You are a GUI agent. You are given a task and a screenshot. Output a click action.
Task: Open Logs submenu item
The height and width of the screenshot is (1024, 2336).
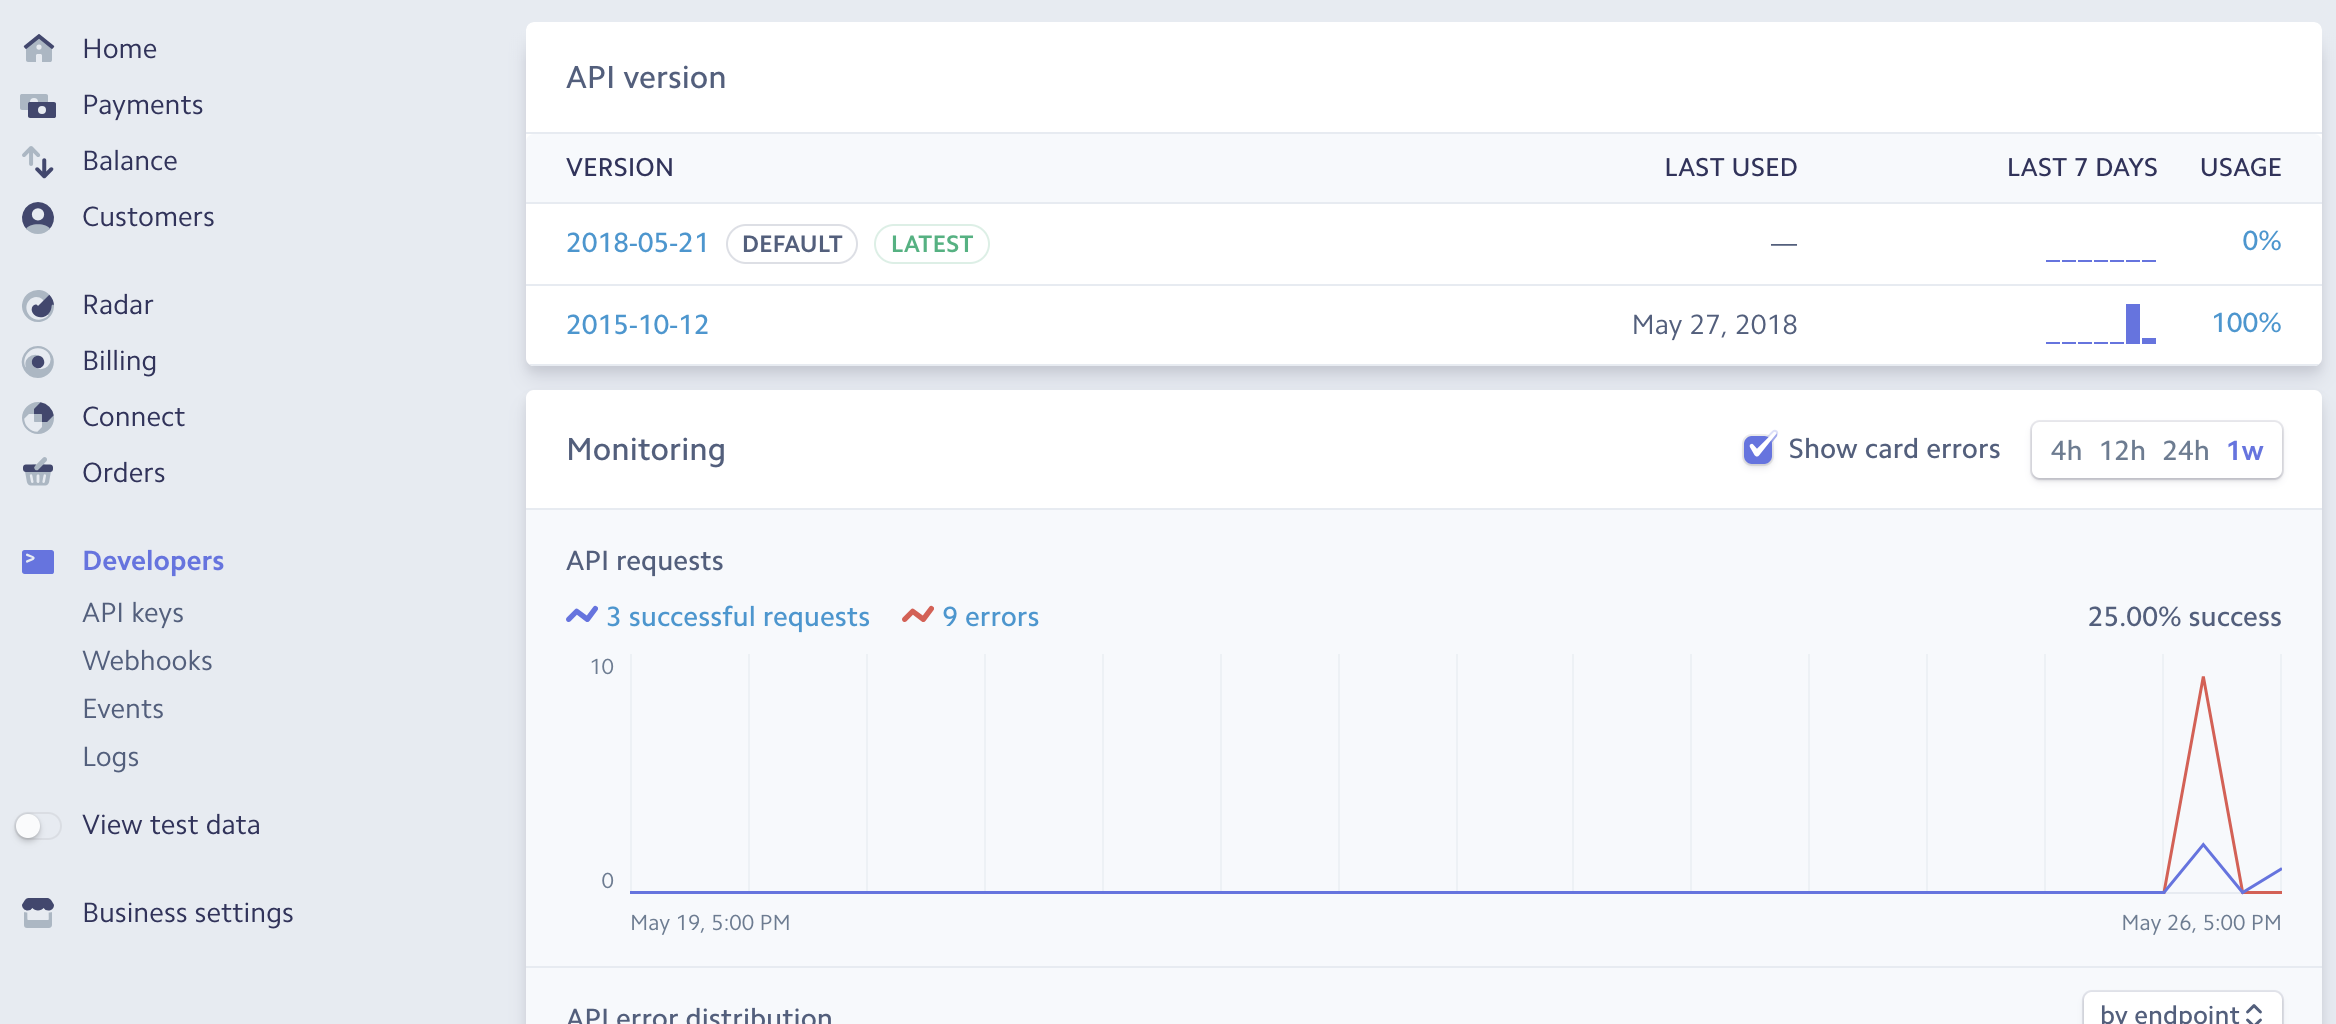(110, 756)
